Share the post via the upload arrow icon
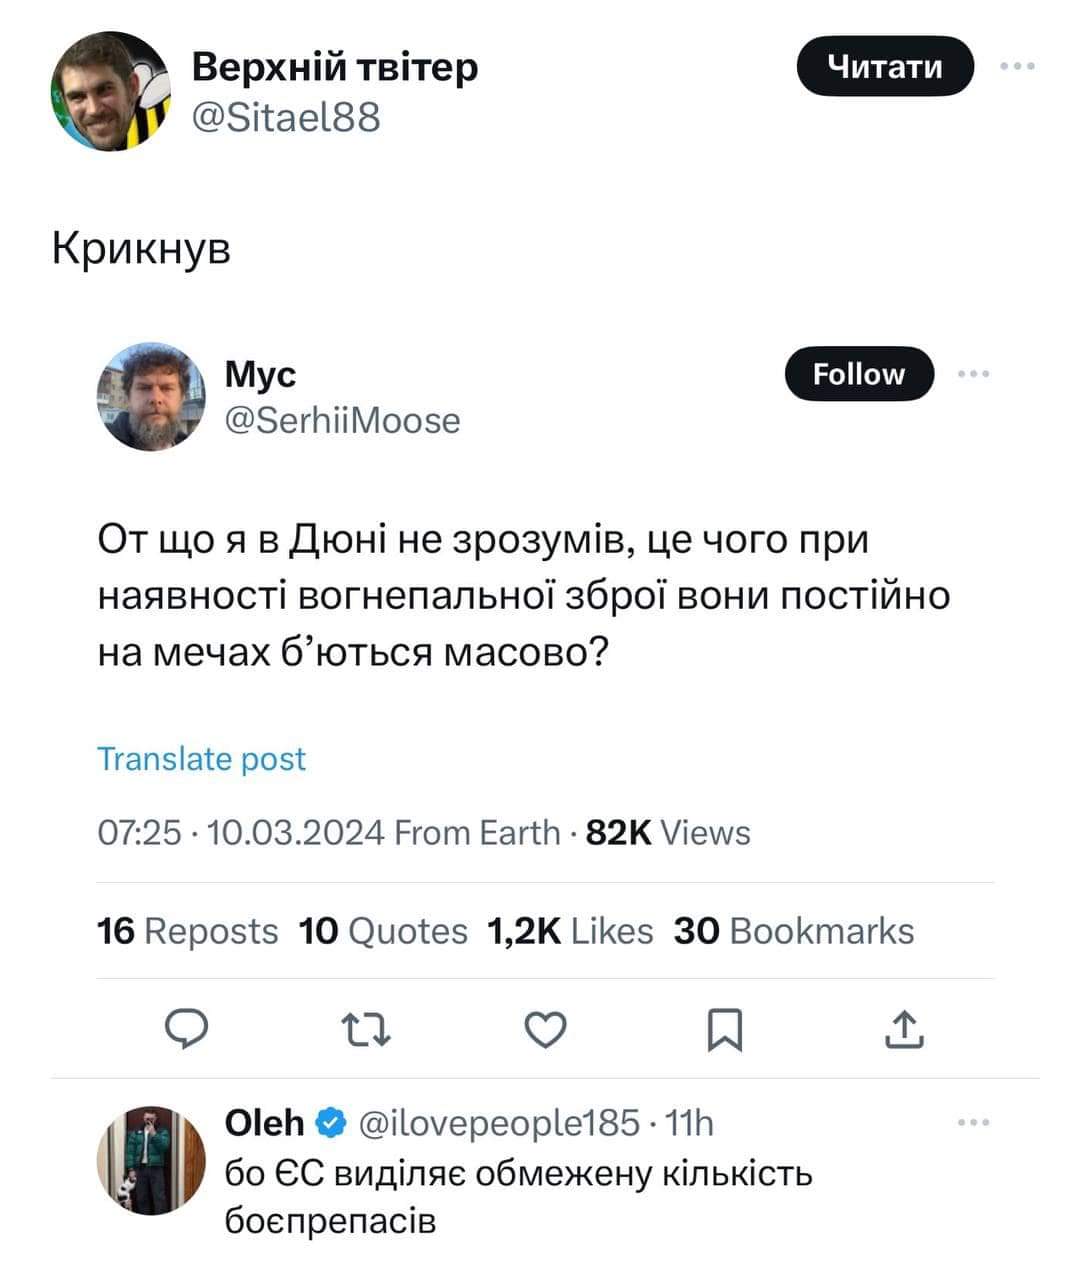The width and height of the screenshot is (1076, 1280). (904, 1029)
